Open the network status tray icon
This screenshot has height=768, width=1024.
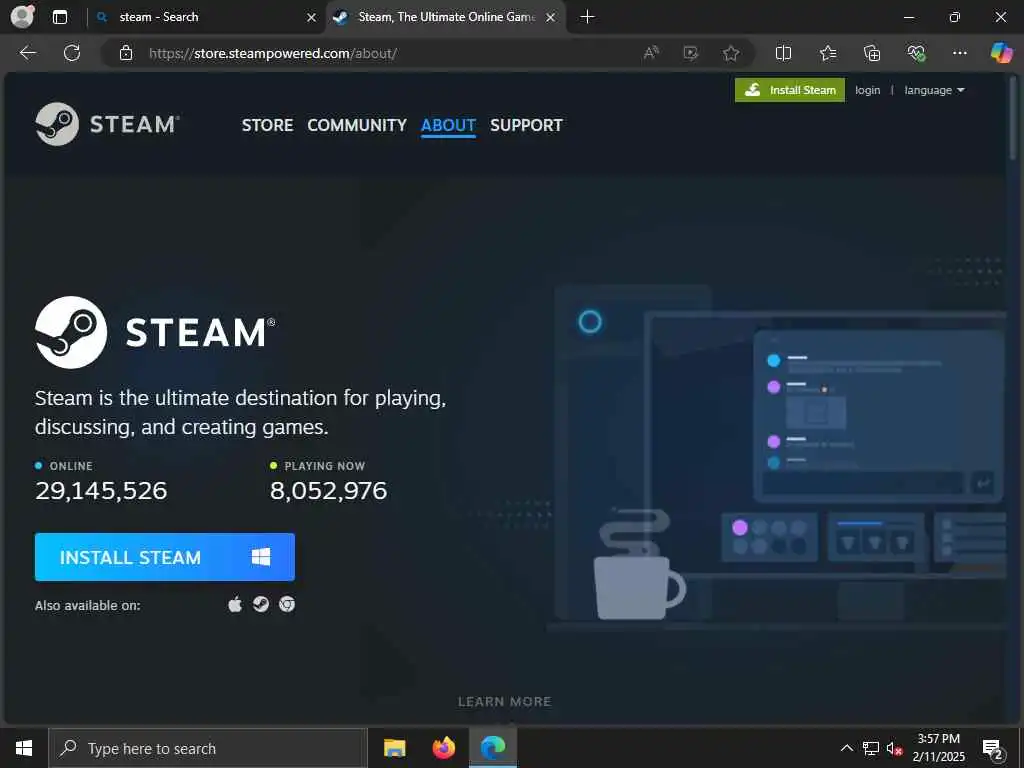point(871,748)
